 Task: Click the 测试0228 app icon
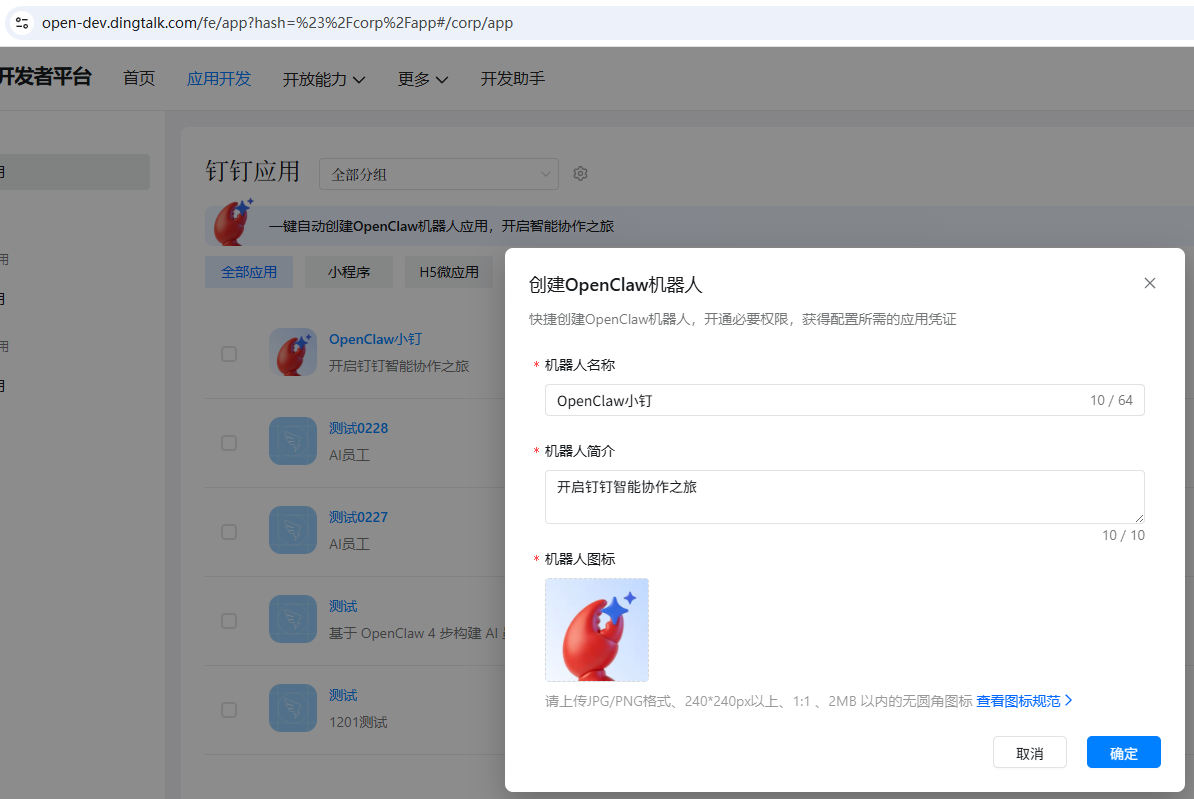pyautogui.click(x=292, y=441)
